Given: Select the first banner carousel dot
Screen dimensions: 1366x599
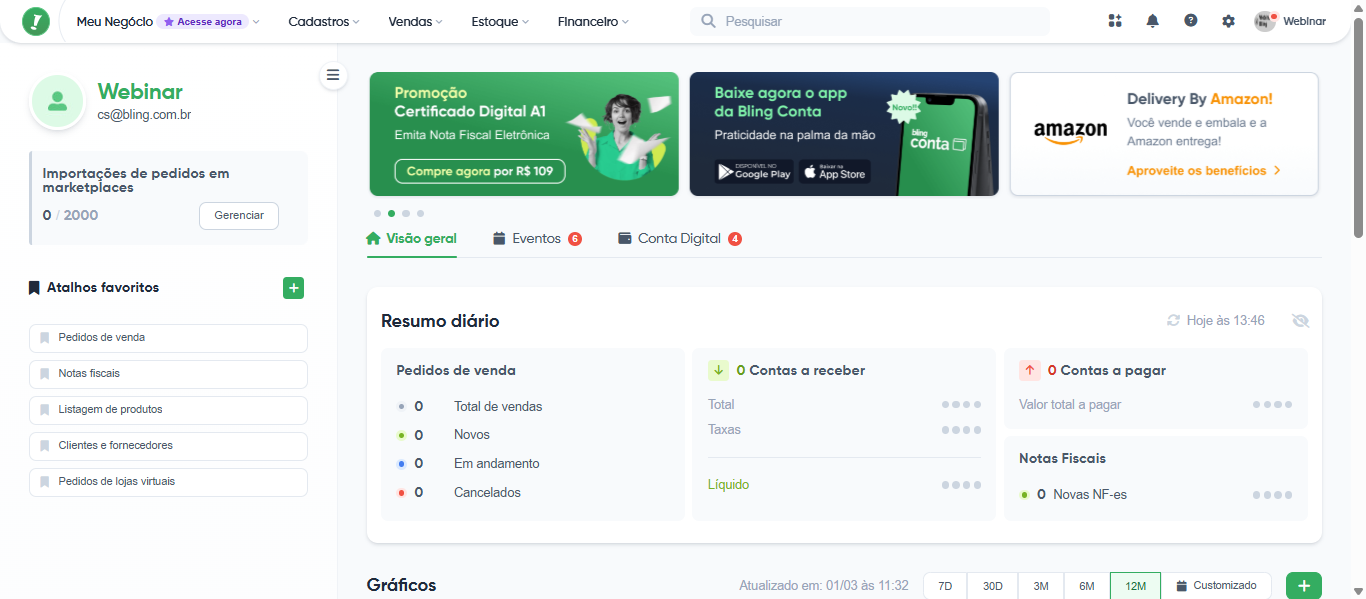Looking at the screenshot, I should click(x=377, y=213).
